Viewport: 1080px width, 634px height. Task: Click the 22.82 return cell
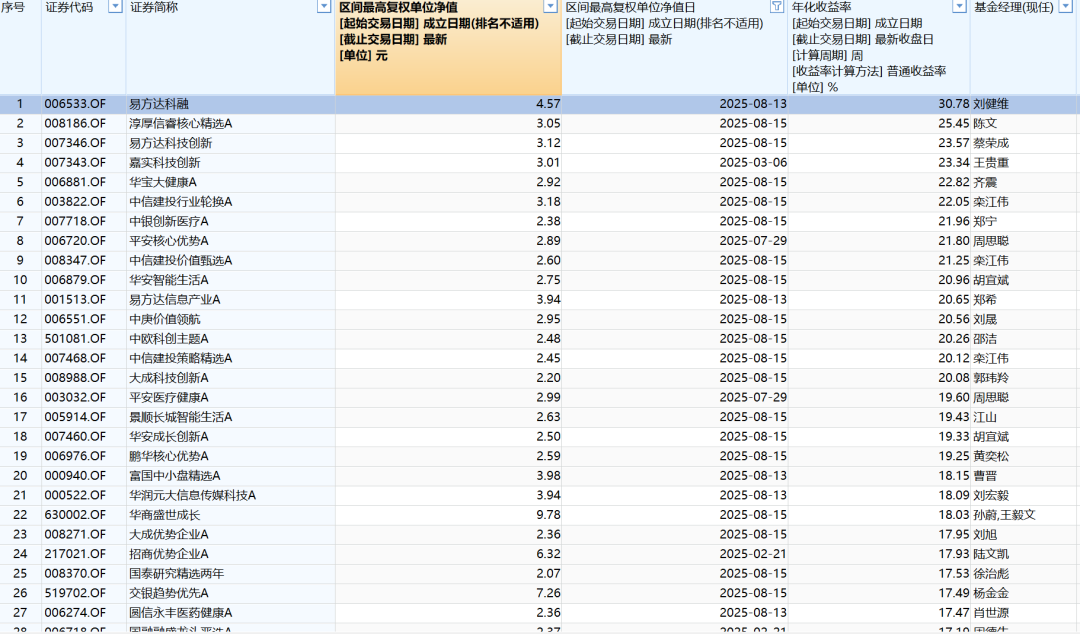point(879,182)
